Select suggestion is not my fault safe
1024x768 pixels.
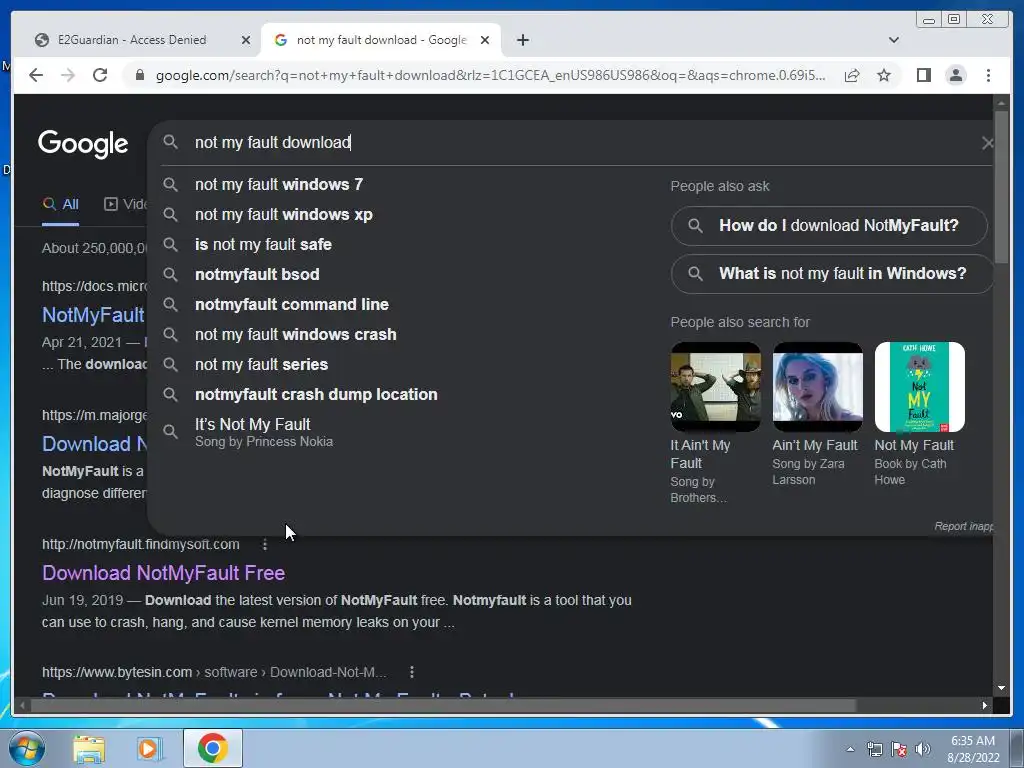(263, 244)
